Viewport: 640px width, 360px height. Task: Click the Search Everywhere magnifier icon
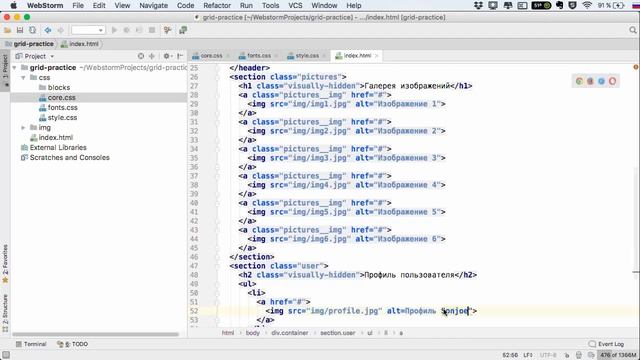pos(633,30)
